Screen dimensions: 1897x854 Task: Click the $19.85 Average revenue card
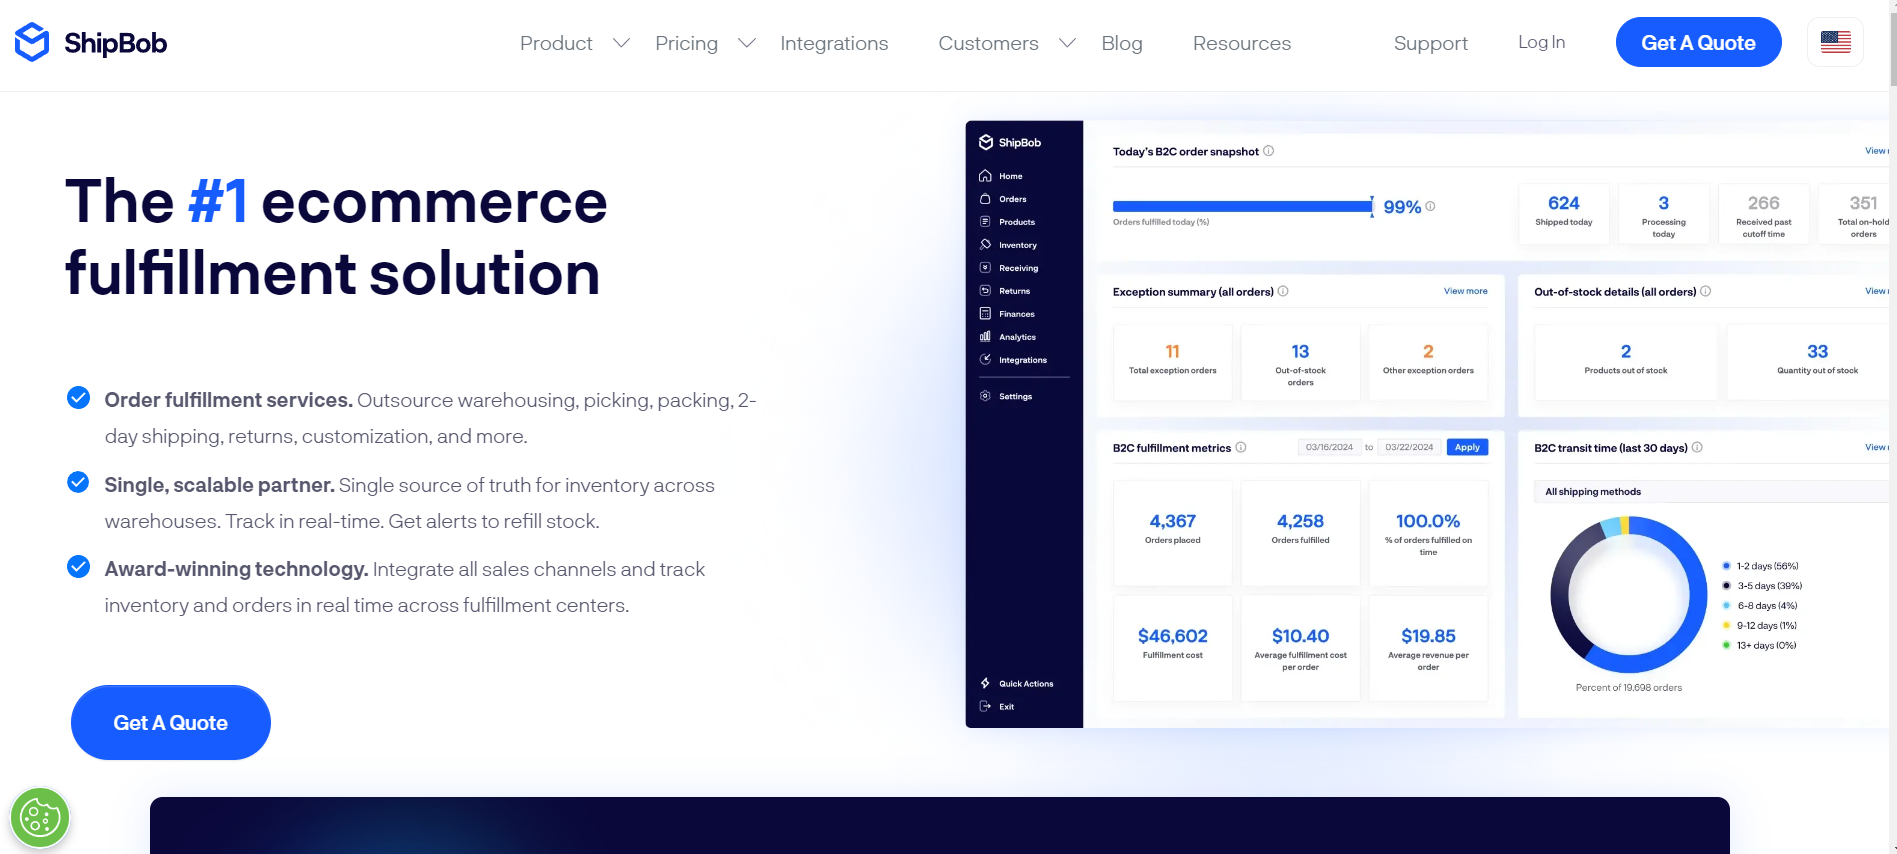(x=1428, y=648)
